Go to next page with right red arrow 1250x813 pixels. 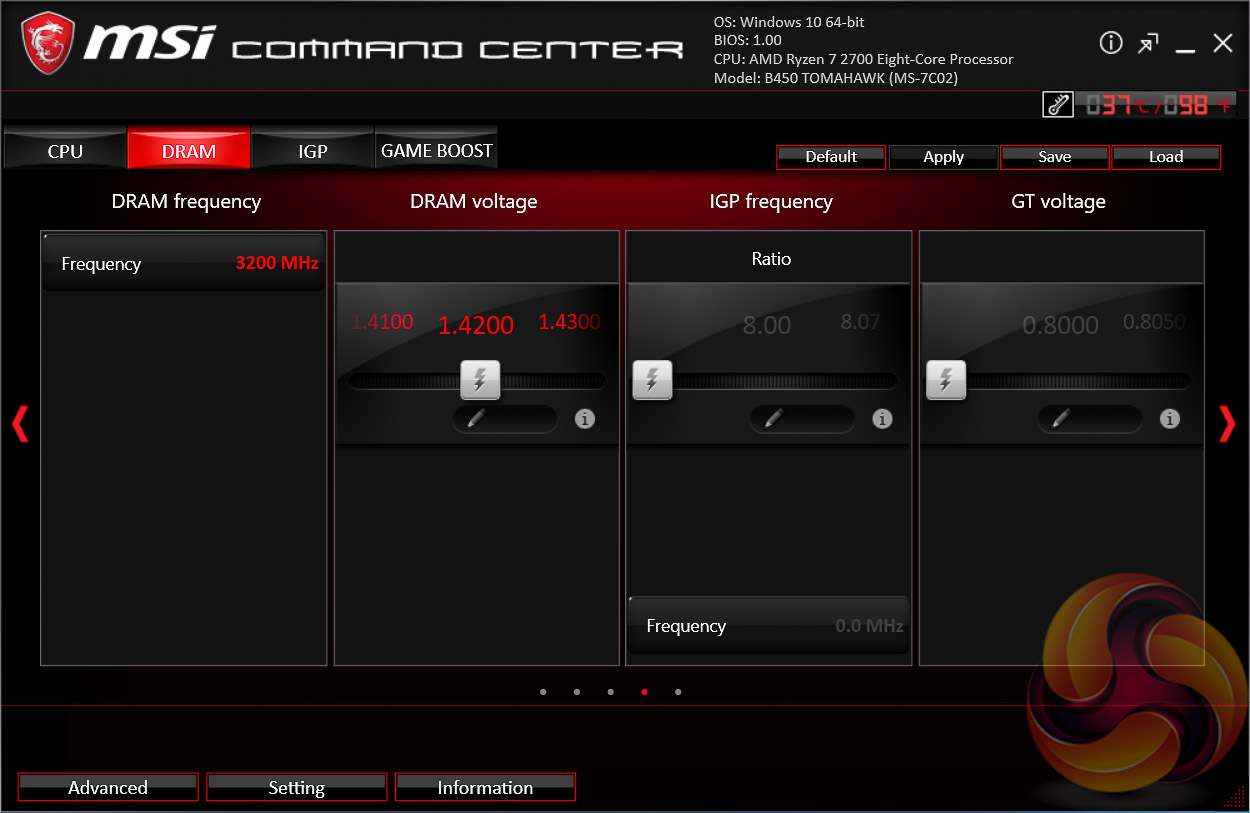[1227, 424]
